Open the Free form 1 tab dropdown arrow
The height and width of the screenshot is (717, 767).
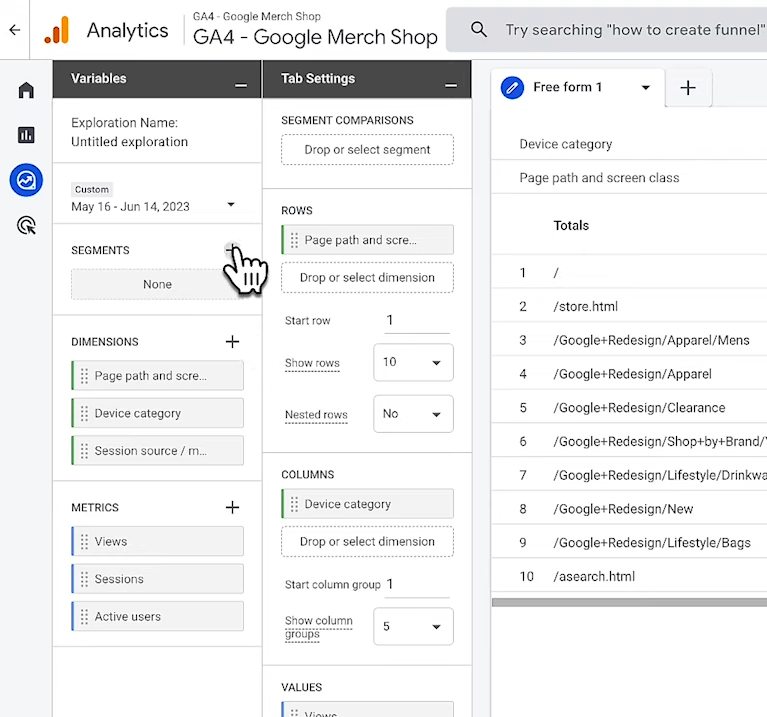pos(646,88)
